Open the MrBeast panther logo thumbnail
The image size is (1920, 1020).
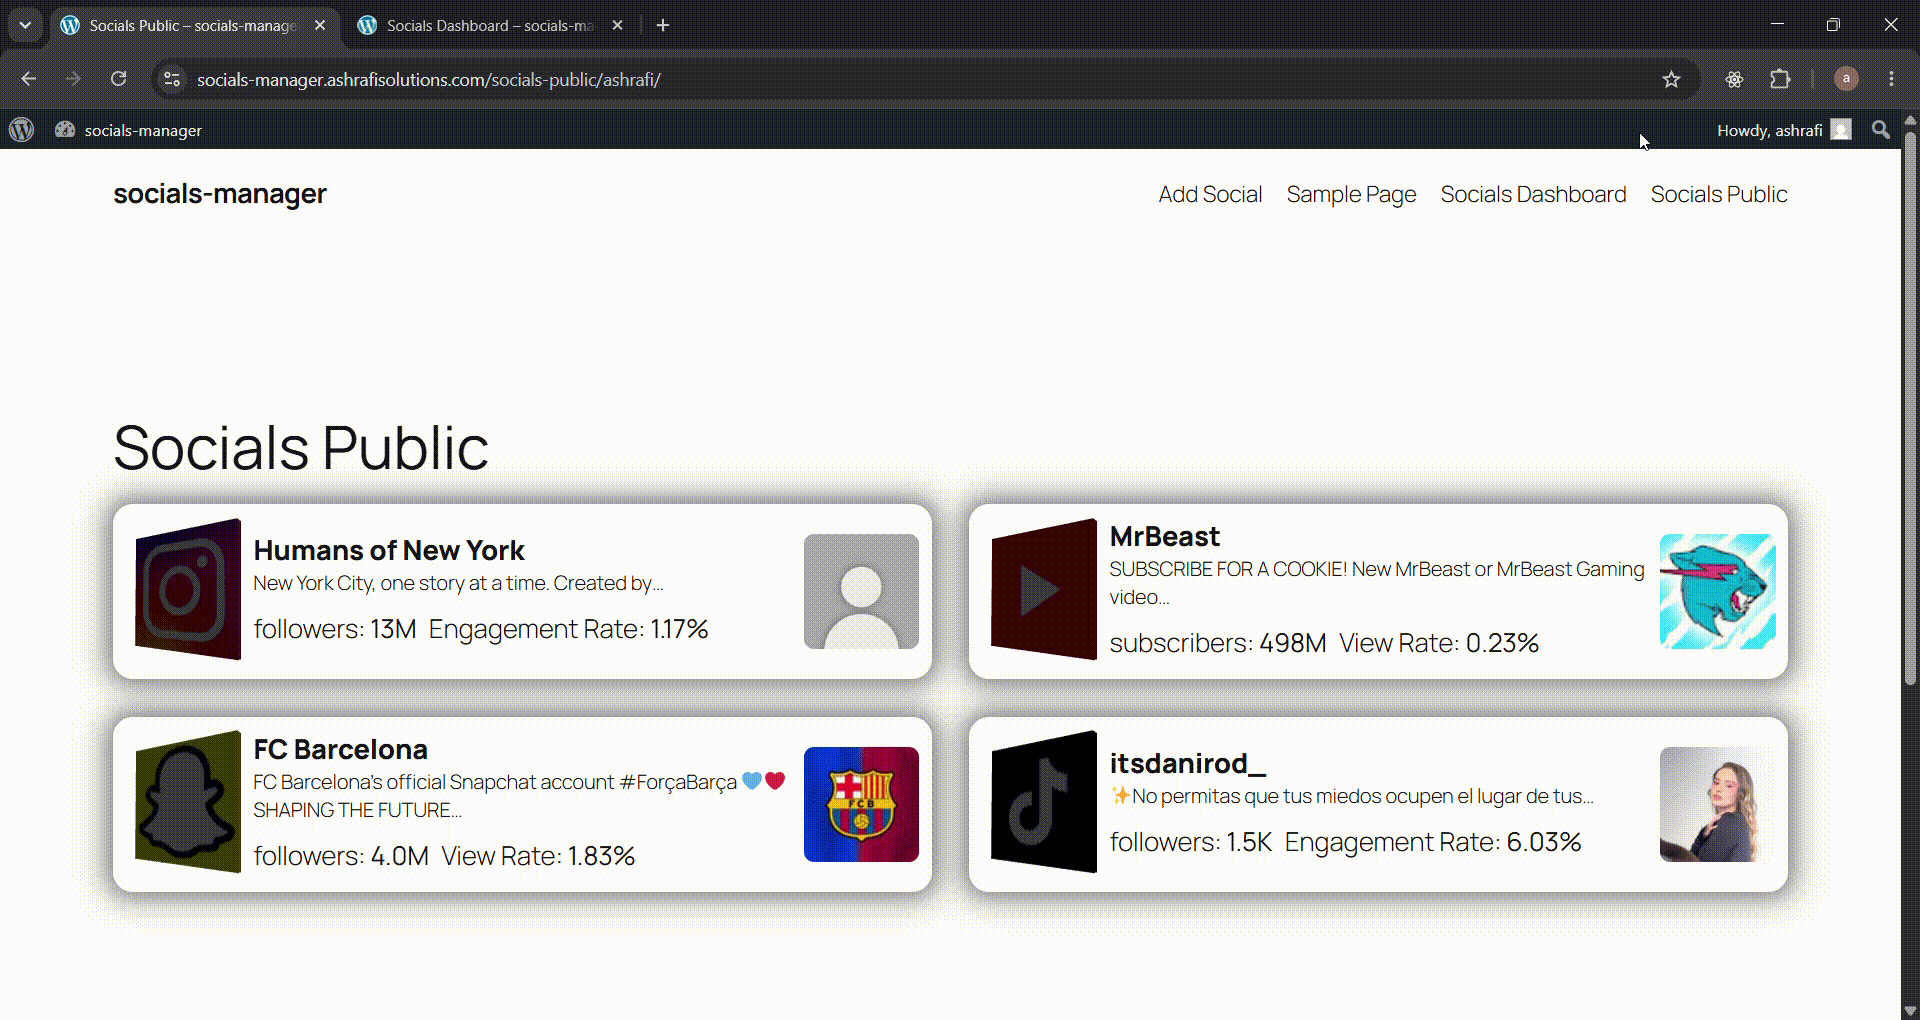point(1717,591)
